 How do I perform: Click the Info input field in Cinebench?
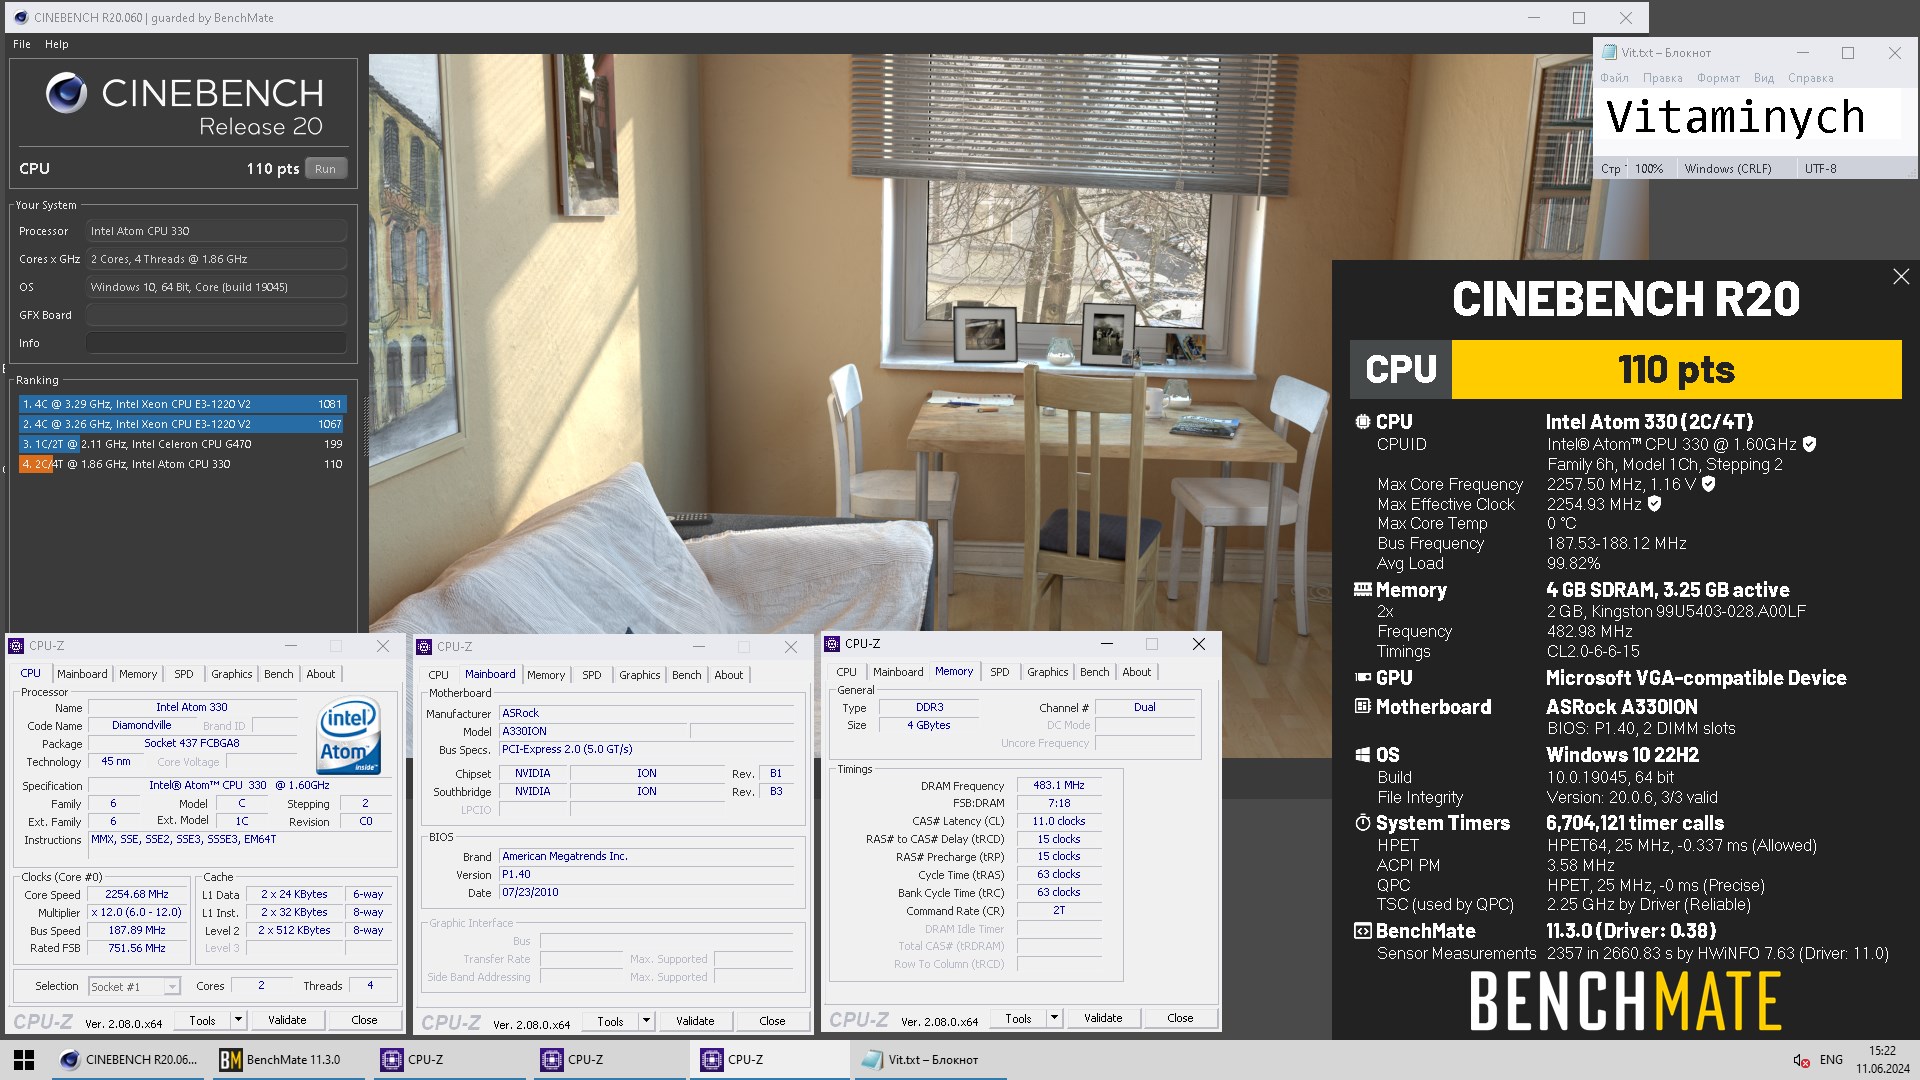(x=216, y=343)
